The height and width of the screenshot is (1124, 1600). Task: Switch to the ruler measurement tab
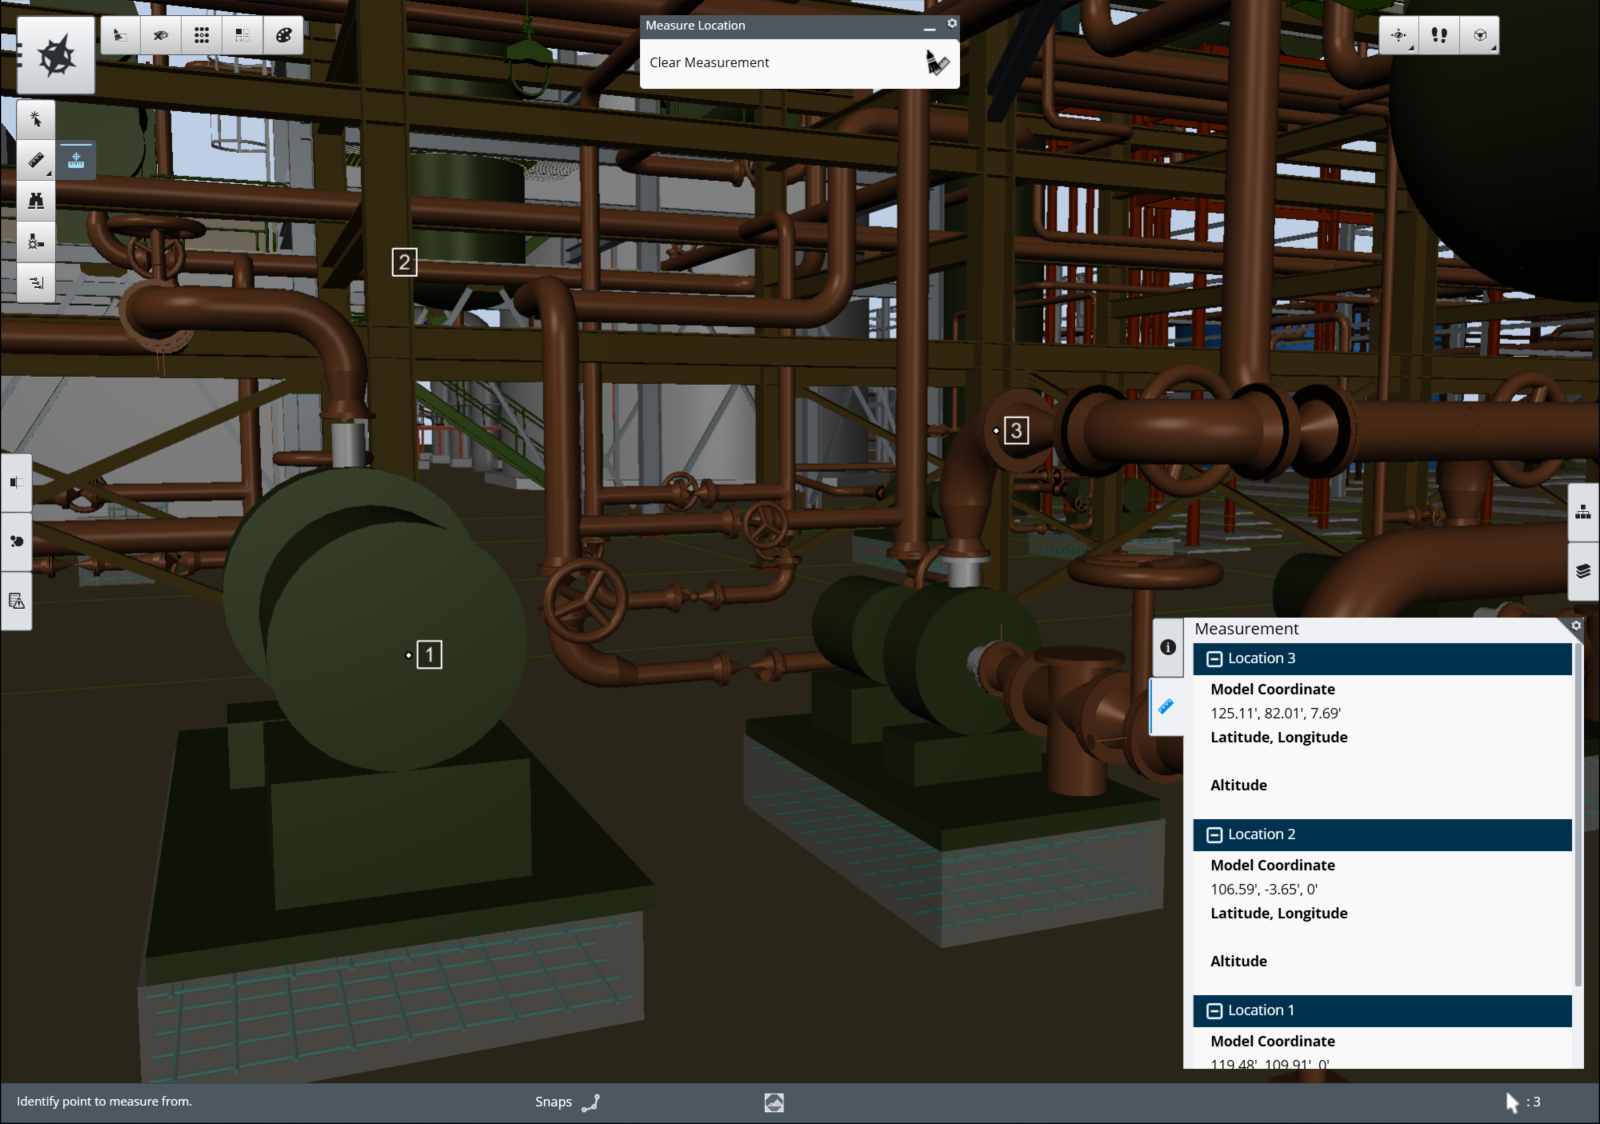pos(1166,707)
